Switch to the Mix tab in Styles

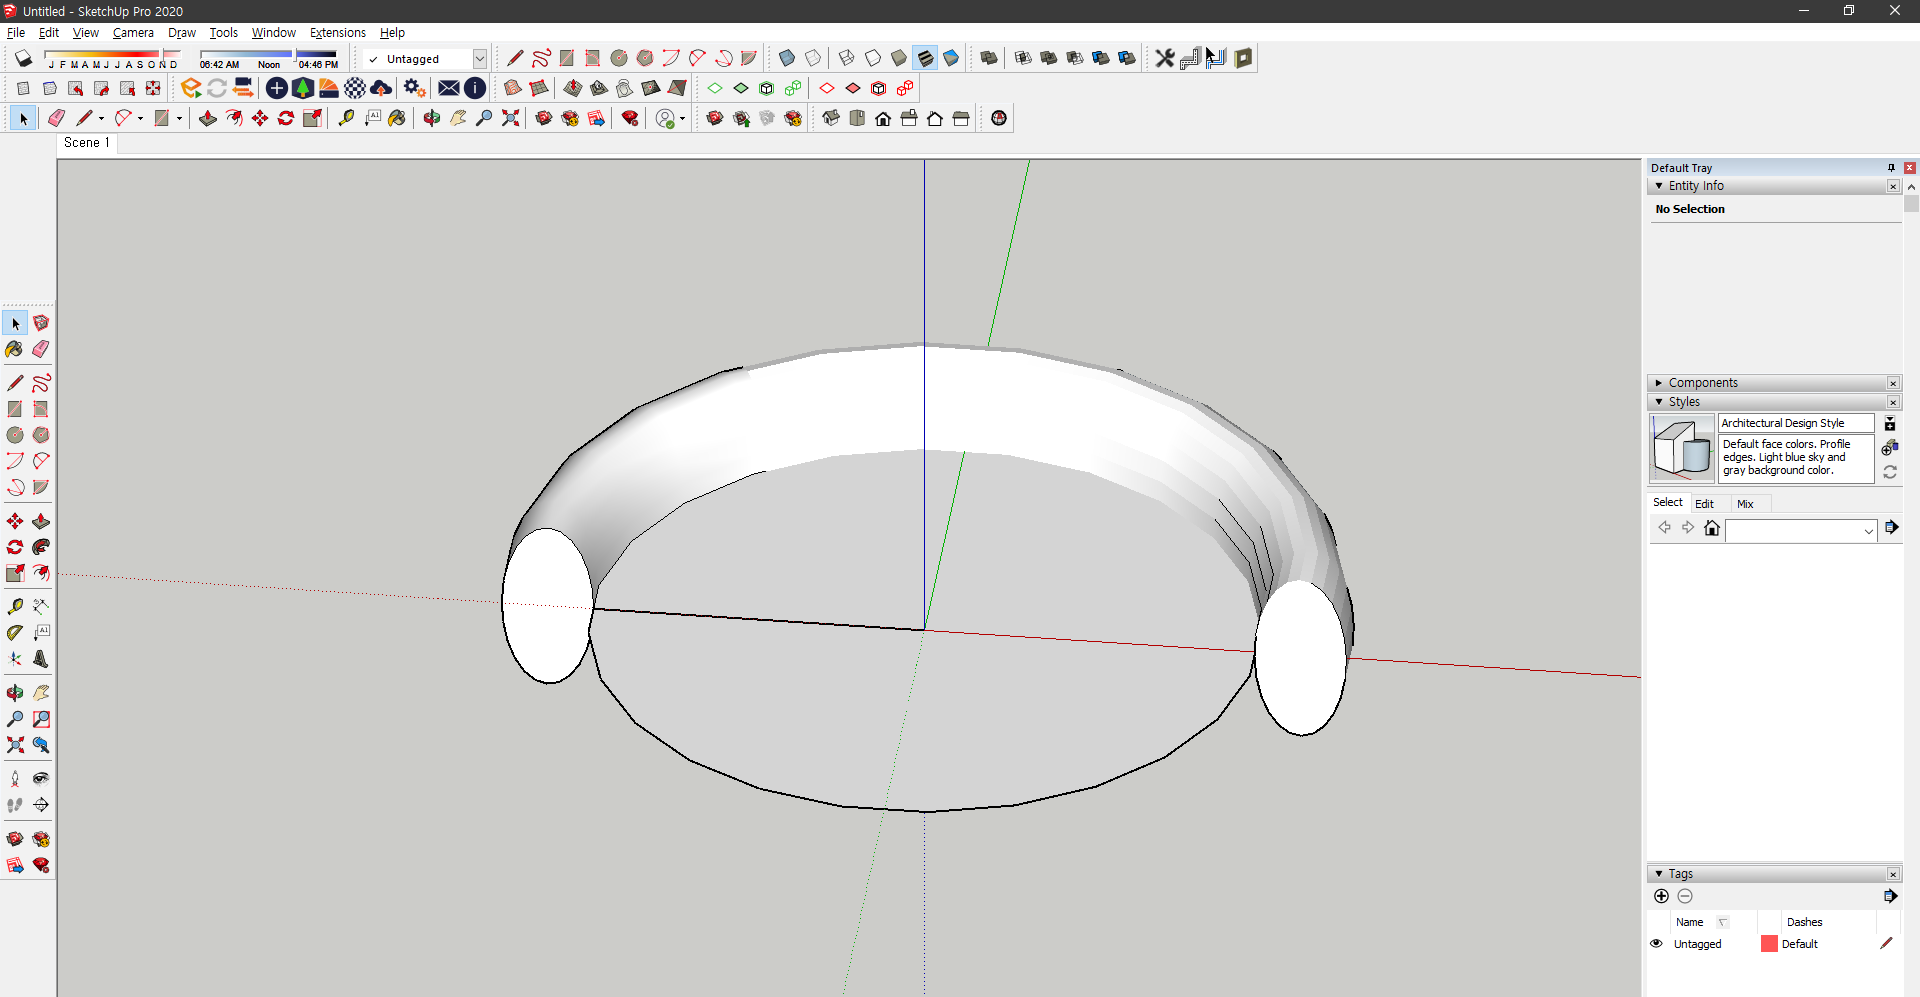tap(1745, 504)
